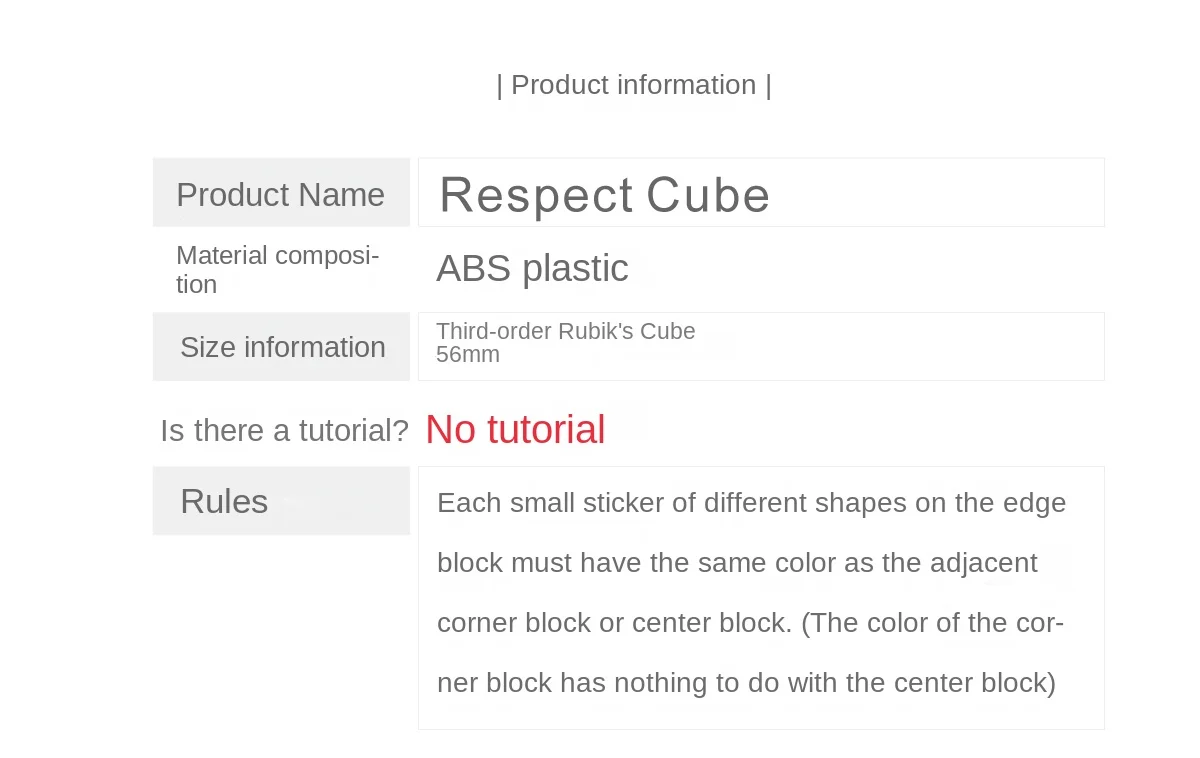The width and height of the screenshot is (1200, 758).
Task: Click the Is there a tutorial? label
Action: pos(284,431)
